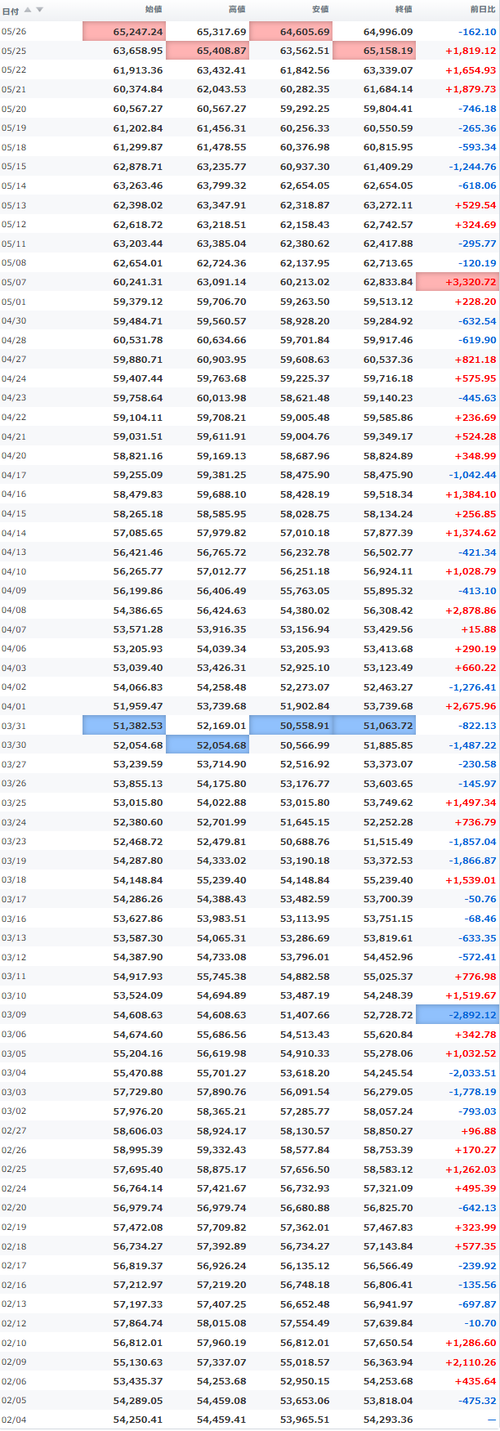The height and width of the screenshot is (1431, 500).
Task: Select change value +1,262.03
Action: (x=470, y=1167)
